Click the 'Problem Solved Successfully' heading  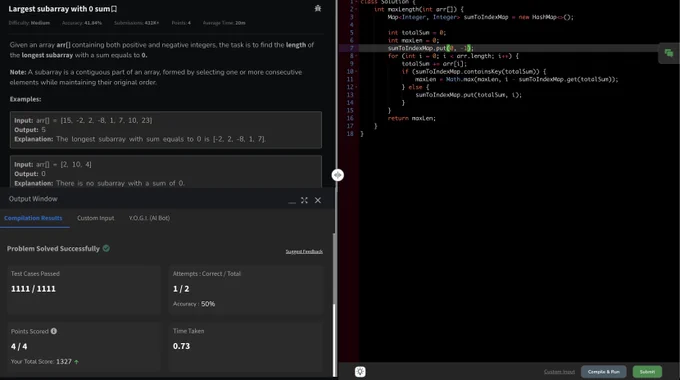[x=53, y=249]
